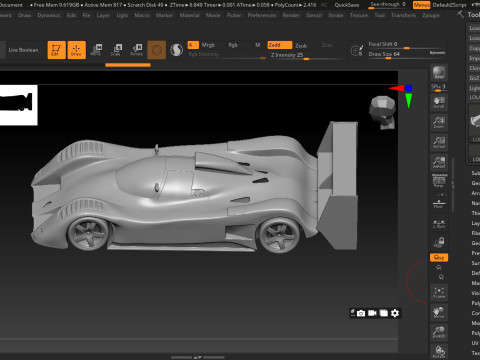
Task: Open the capture overlay gallery icon
Action: coord(384,313)
